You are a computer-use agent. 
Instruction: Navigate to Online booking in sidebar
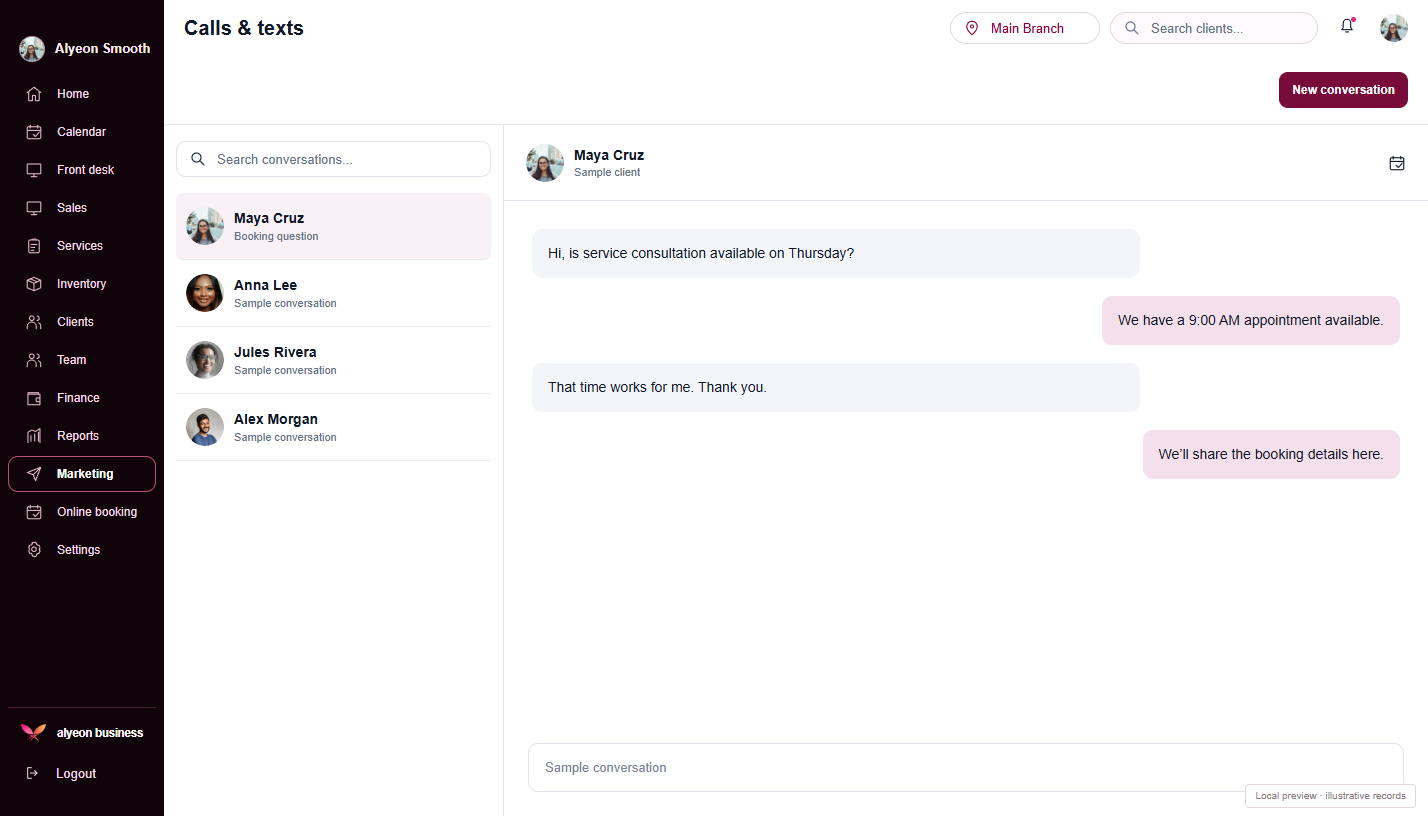coord(82,512)
